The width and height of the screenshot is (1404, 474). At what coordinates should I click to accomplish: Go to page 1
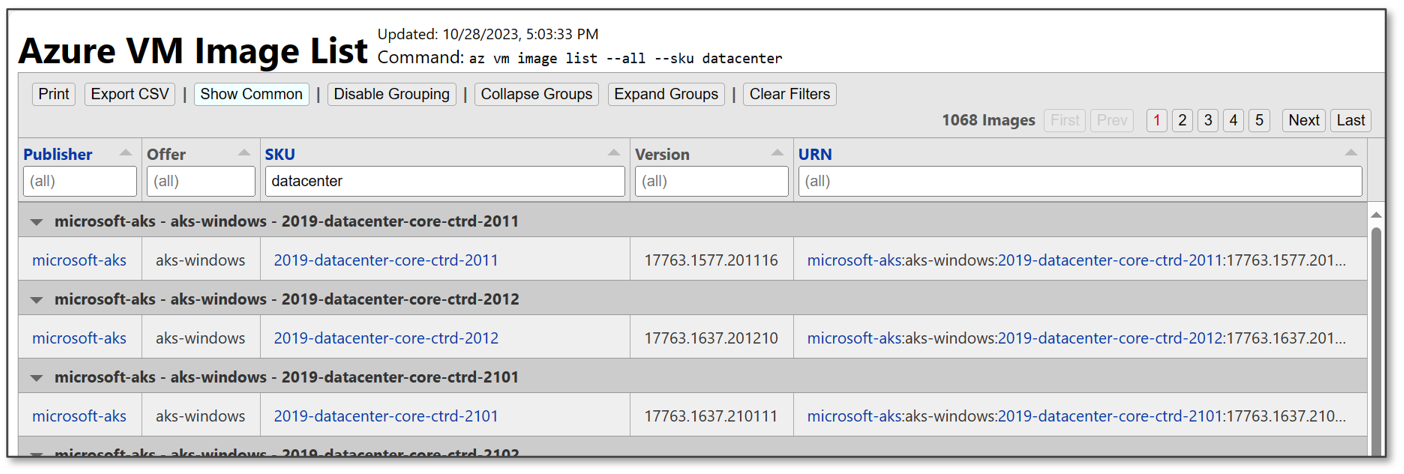coord(1157,120)
